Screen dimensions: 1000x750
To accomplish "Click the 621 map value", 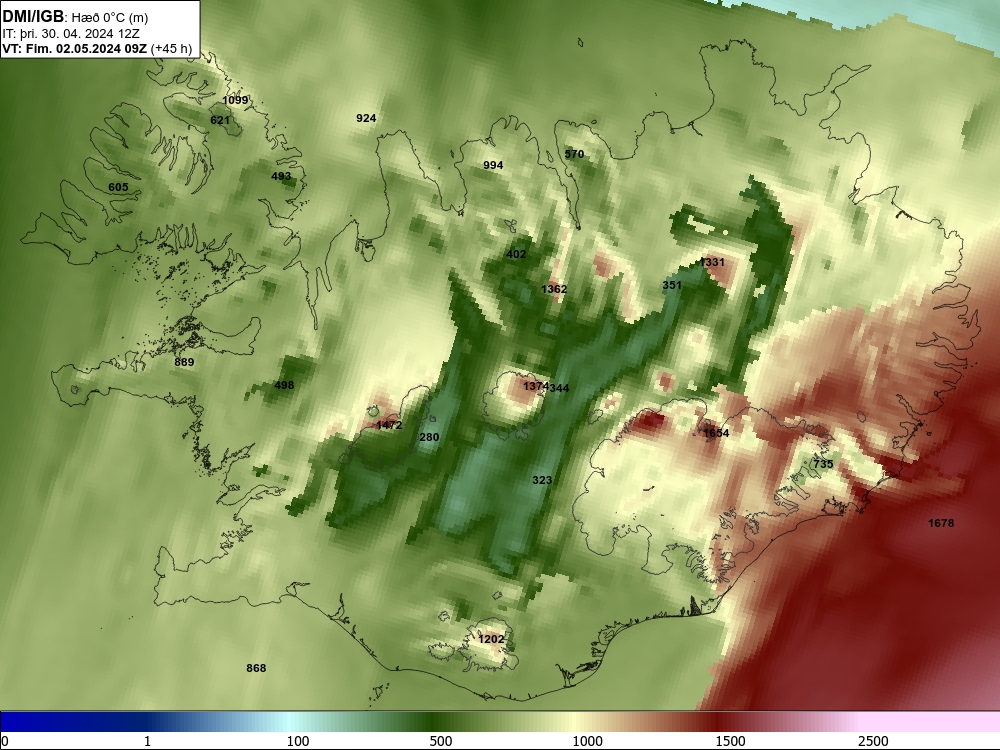I will [x=219, y=120].
